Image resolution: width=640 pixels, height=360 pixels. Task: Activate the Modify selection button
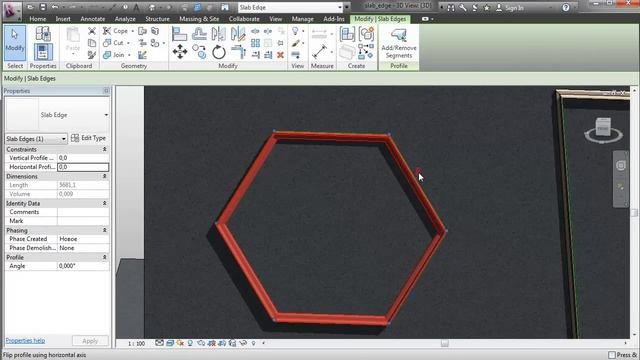(x=15, y=43)
